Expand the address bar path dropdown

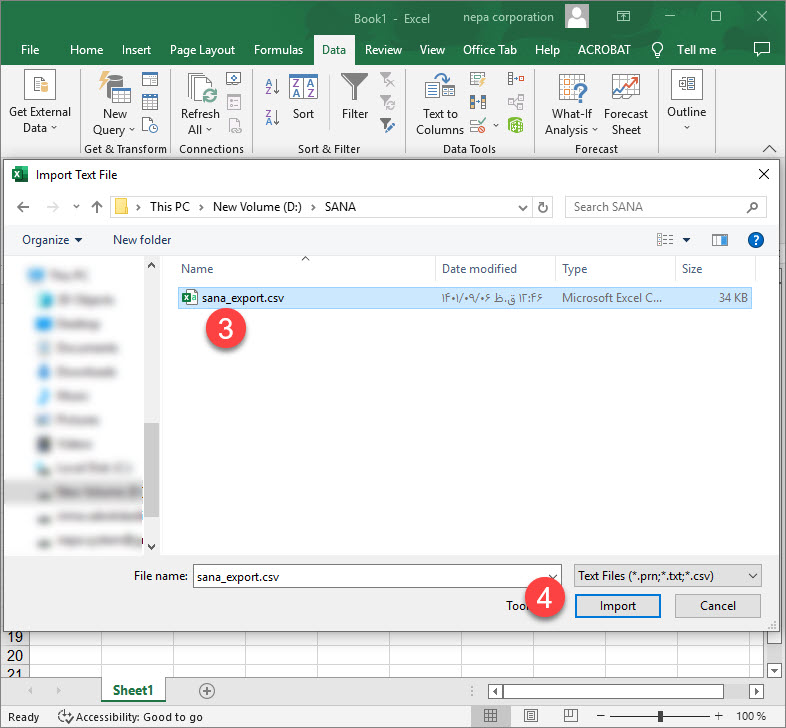(x=522, y=208)
